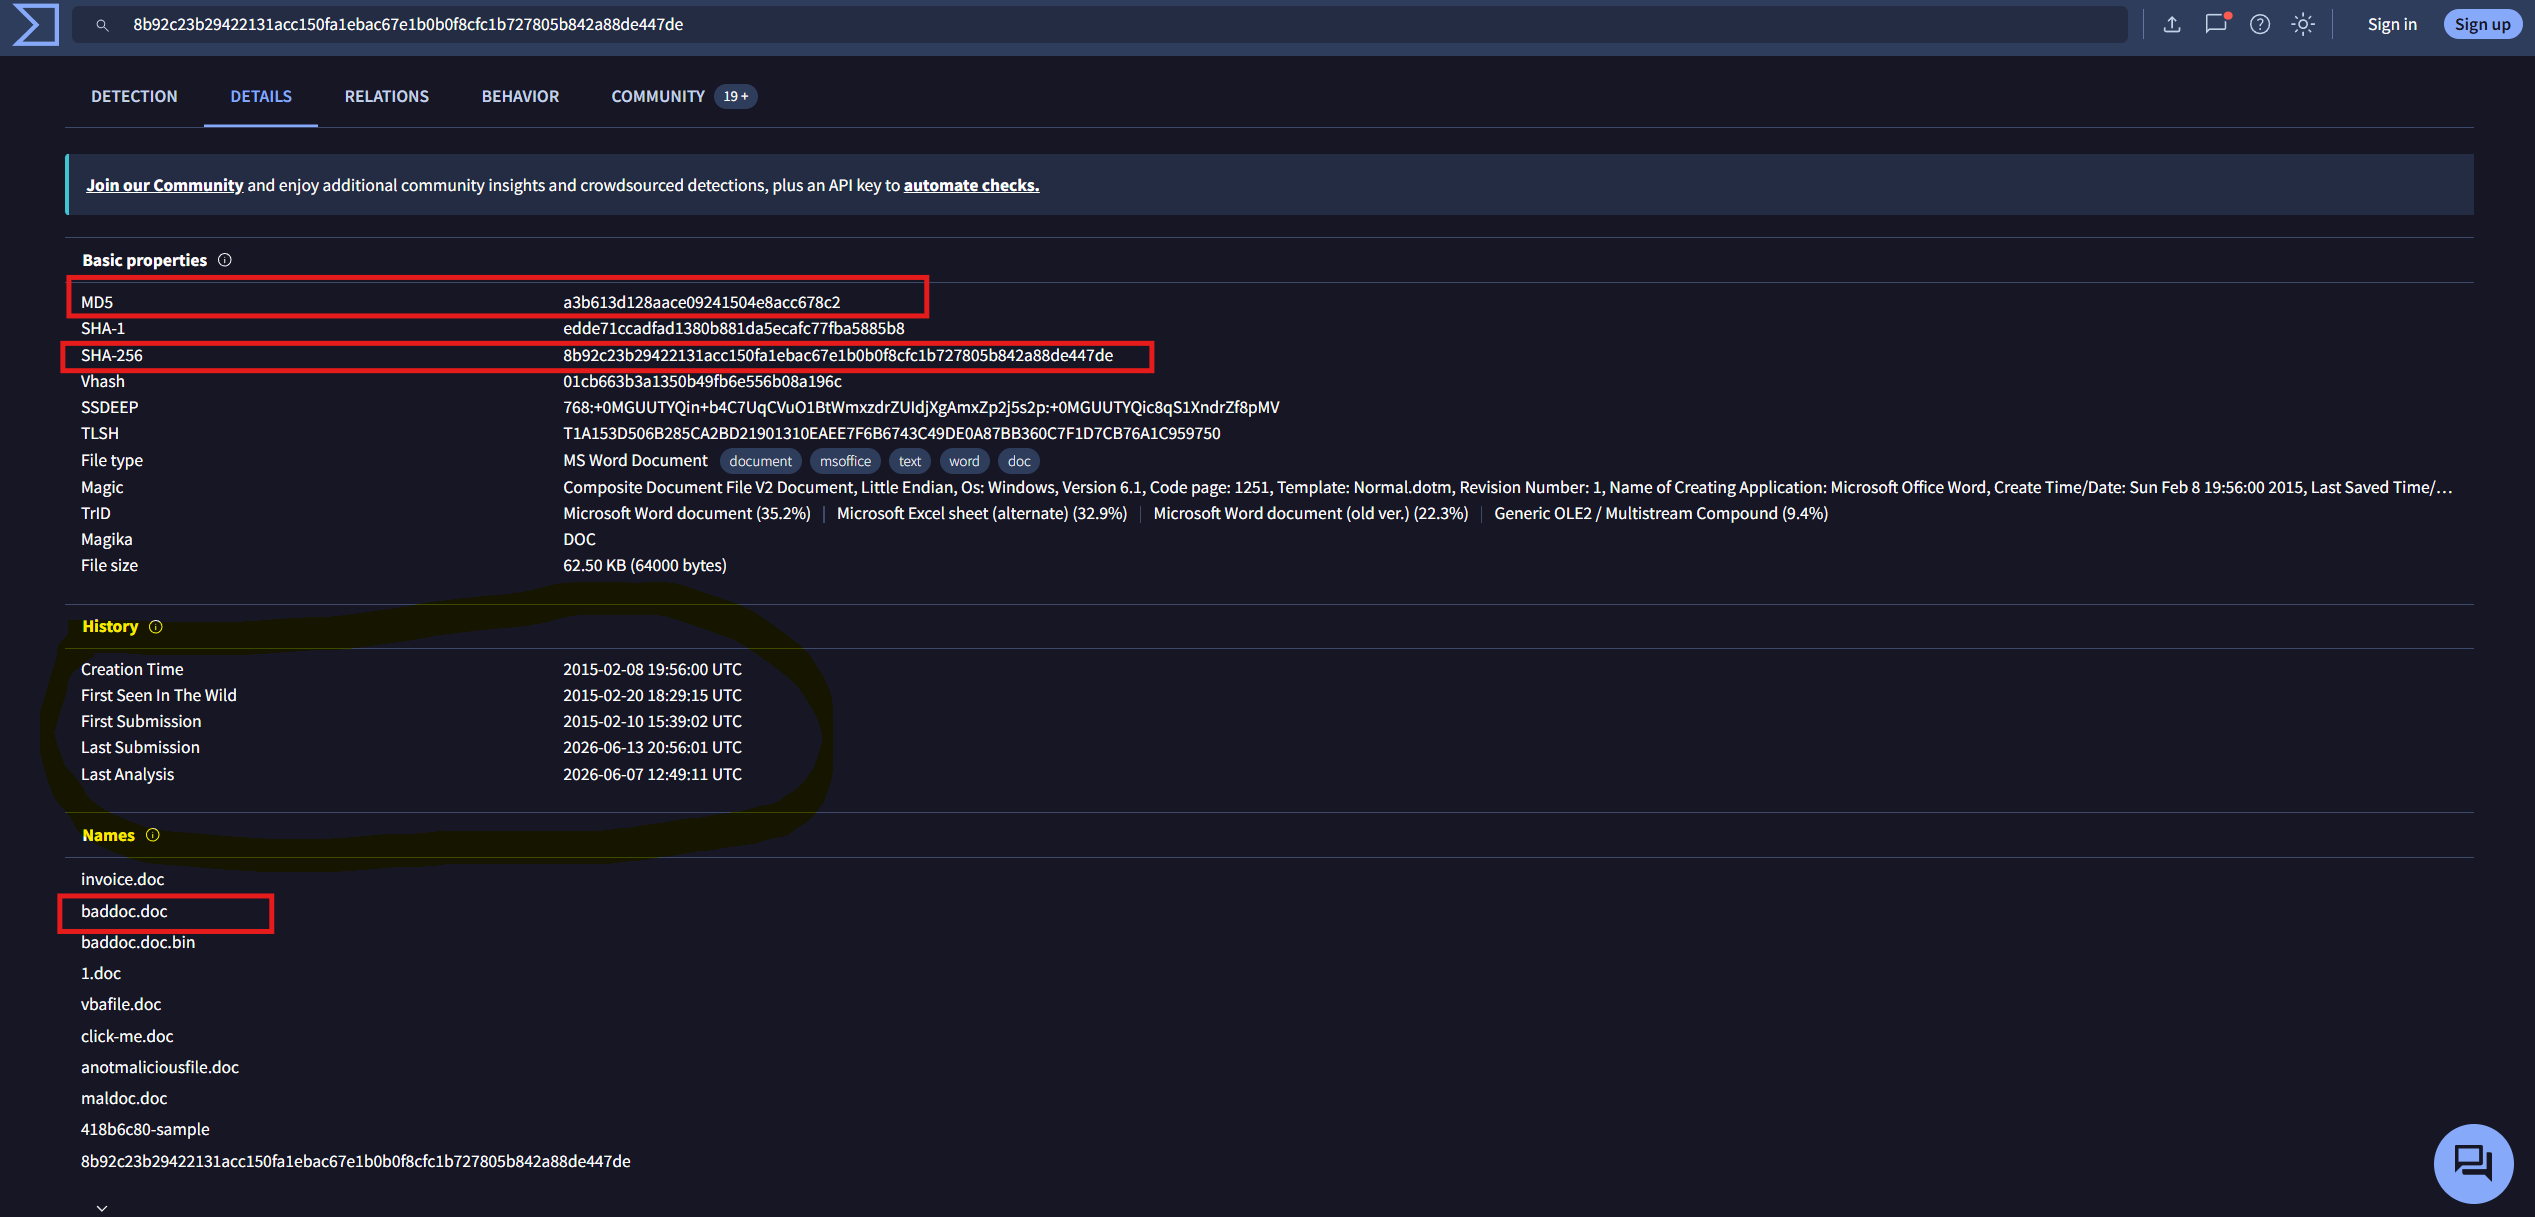This screenshot has width=2535, height=1217.
Task: Click the Names info icon
Action: [x=153, y=835]
